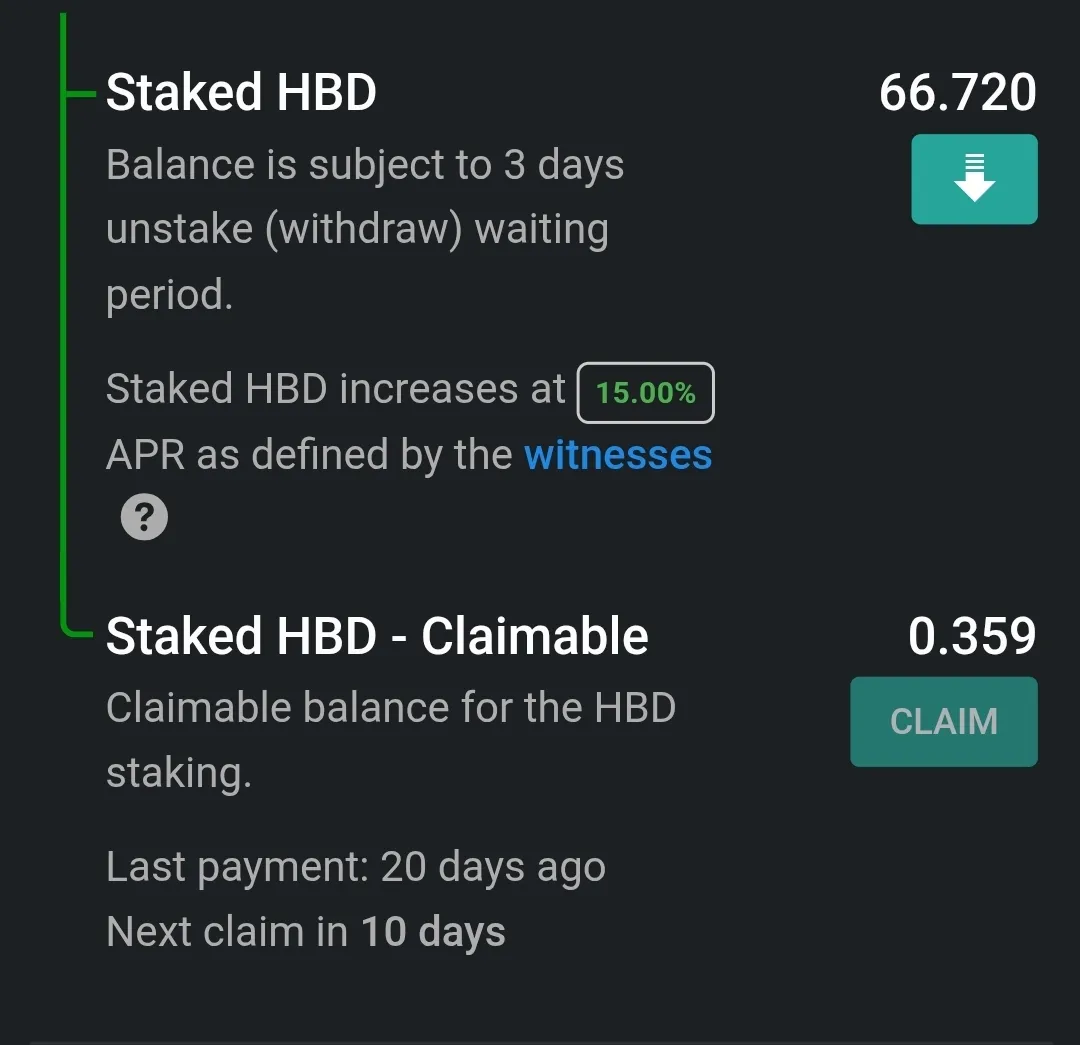The width and height of the screenshot is (1080, 1045).
Task: Select the Staked HBD increases at text
Action: click(335, 389)
